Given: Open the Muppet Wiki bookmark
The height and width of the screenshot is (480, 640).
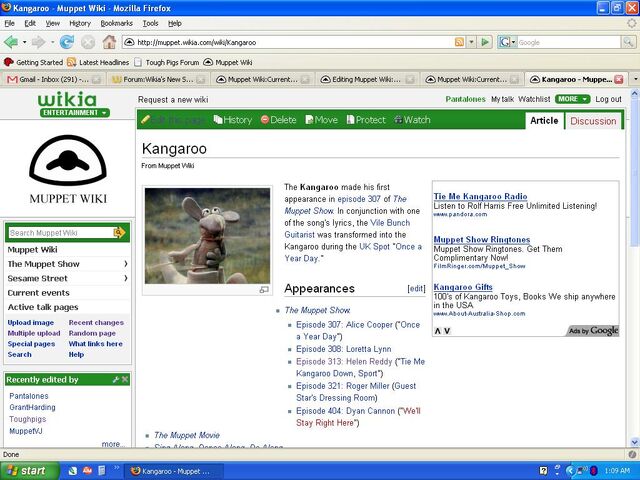Looking at the screenshot, I should click(228, 62).
